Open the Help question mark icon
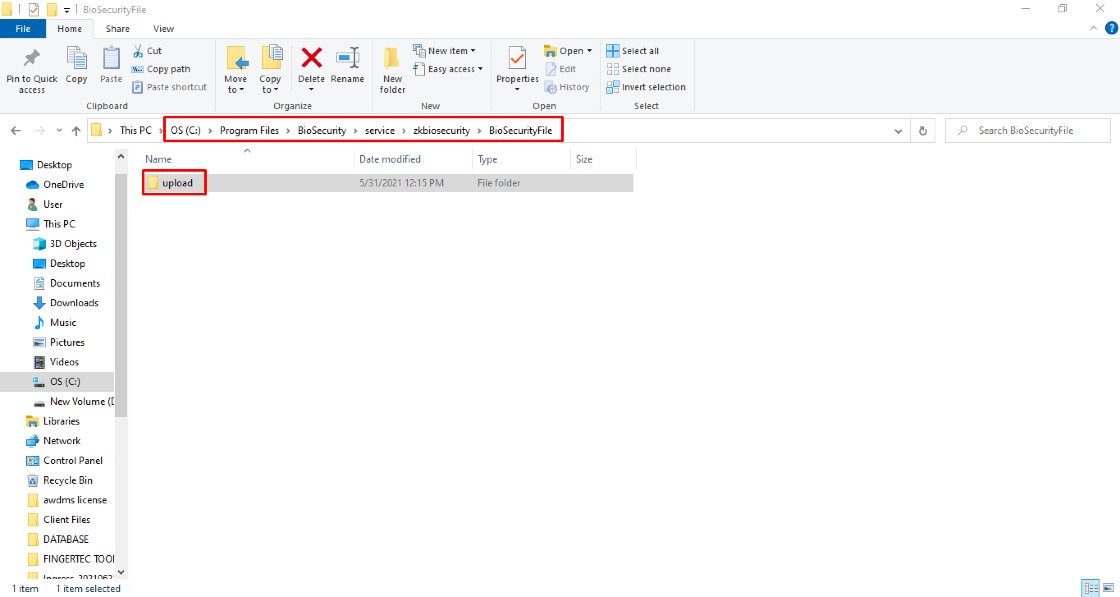This screenshot has height=597, width=1120. pyautogui.click(x=1111, y=29)
